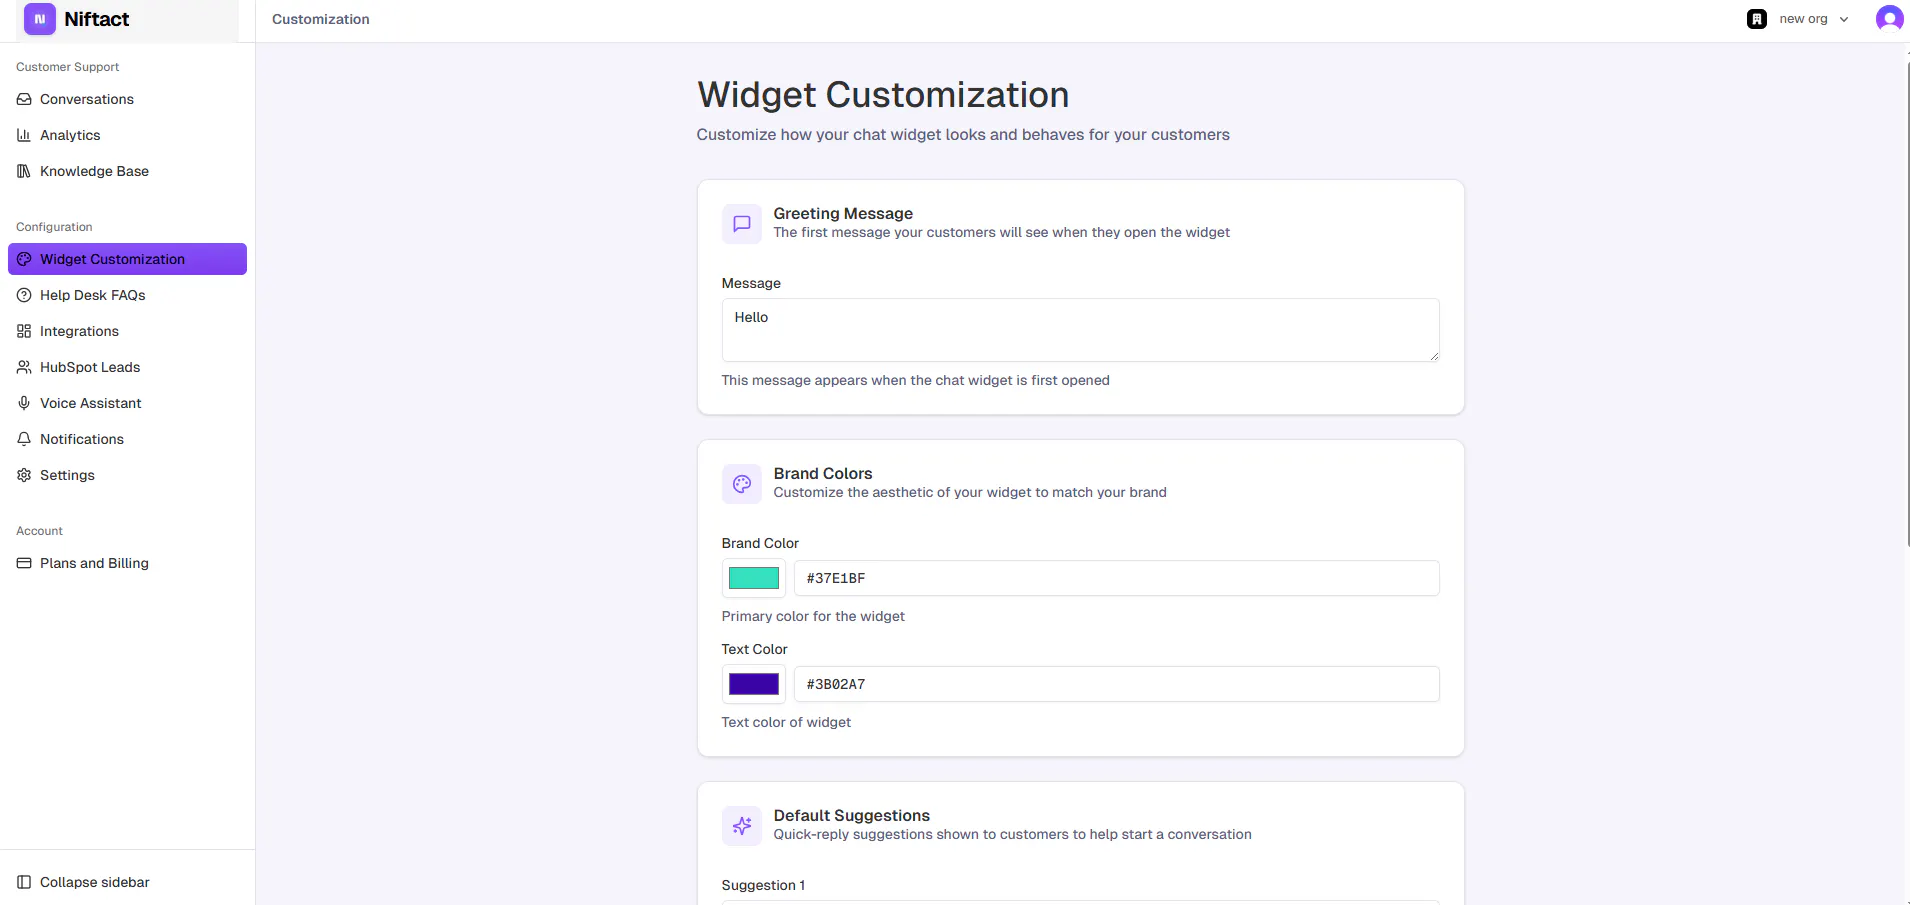Navigate to Integrations
1910x905 pixels.
[x=127, y=331]
